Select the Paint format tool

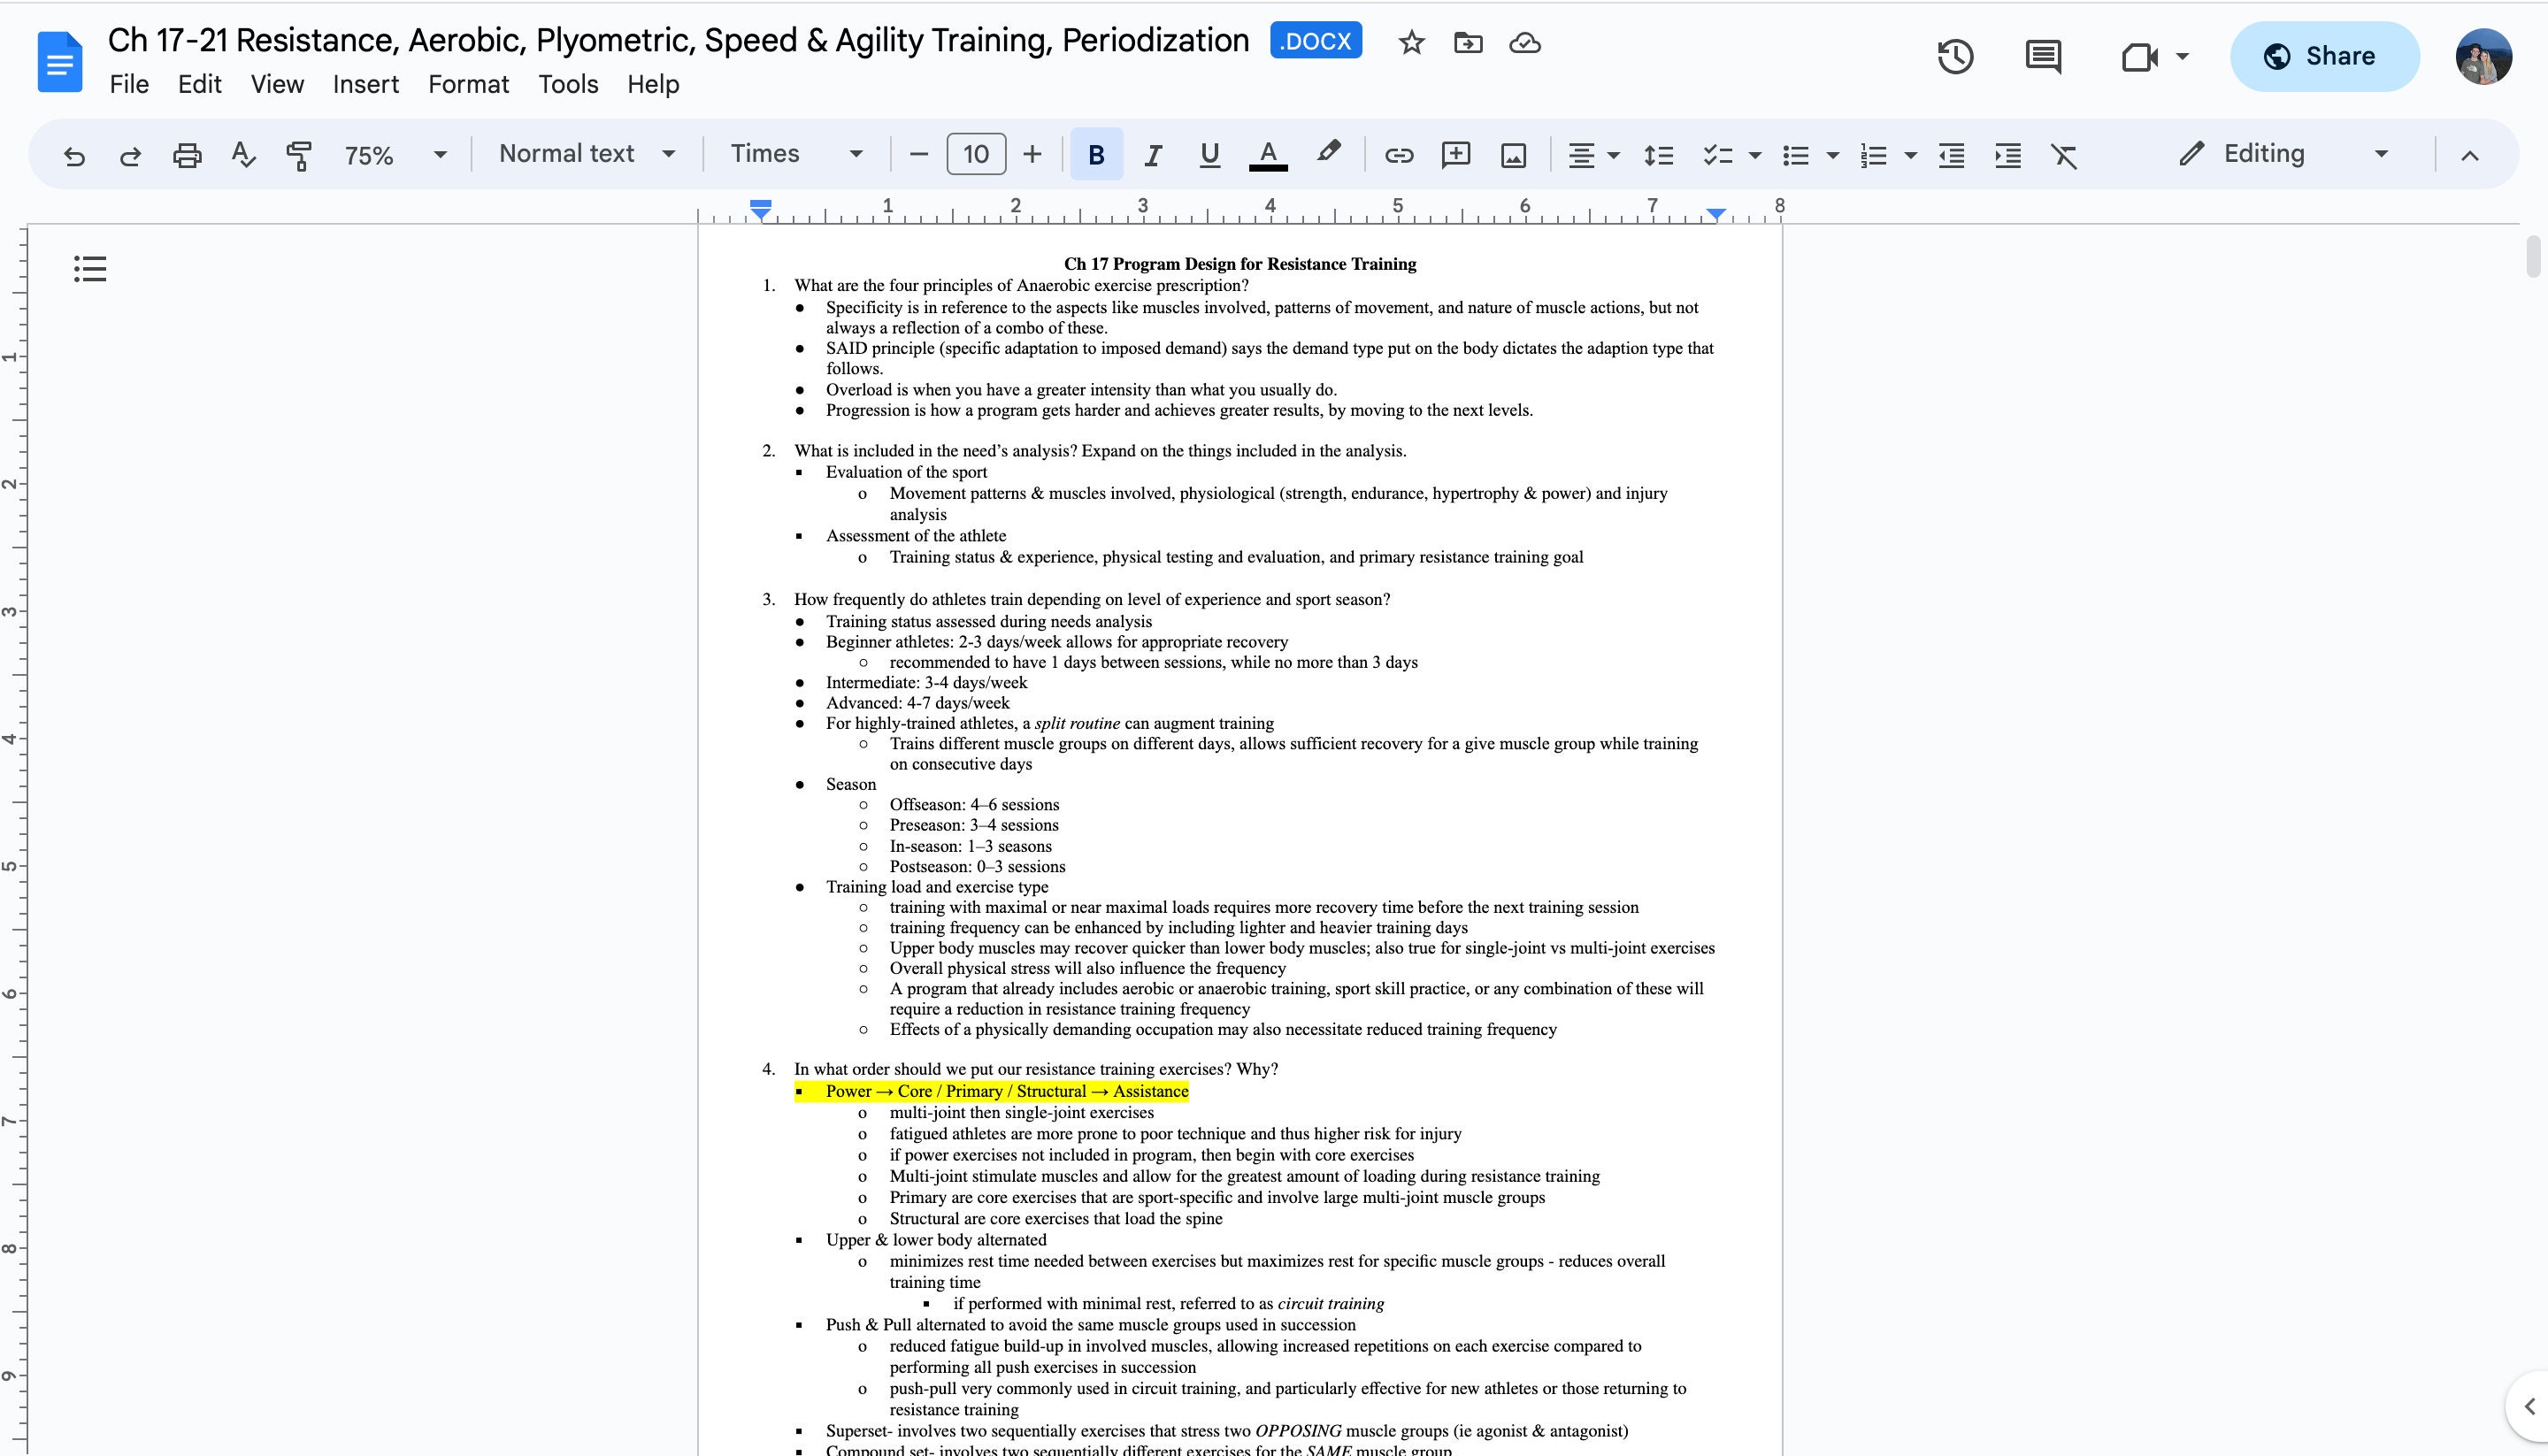[299, 154]
